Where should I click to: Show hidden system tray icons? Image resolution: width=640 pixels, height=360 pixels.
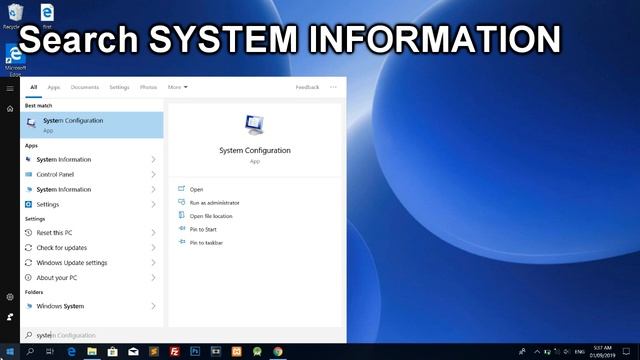(537, 351)
